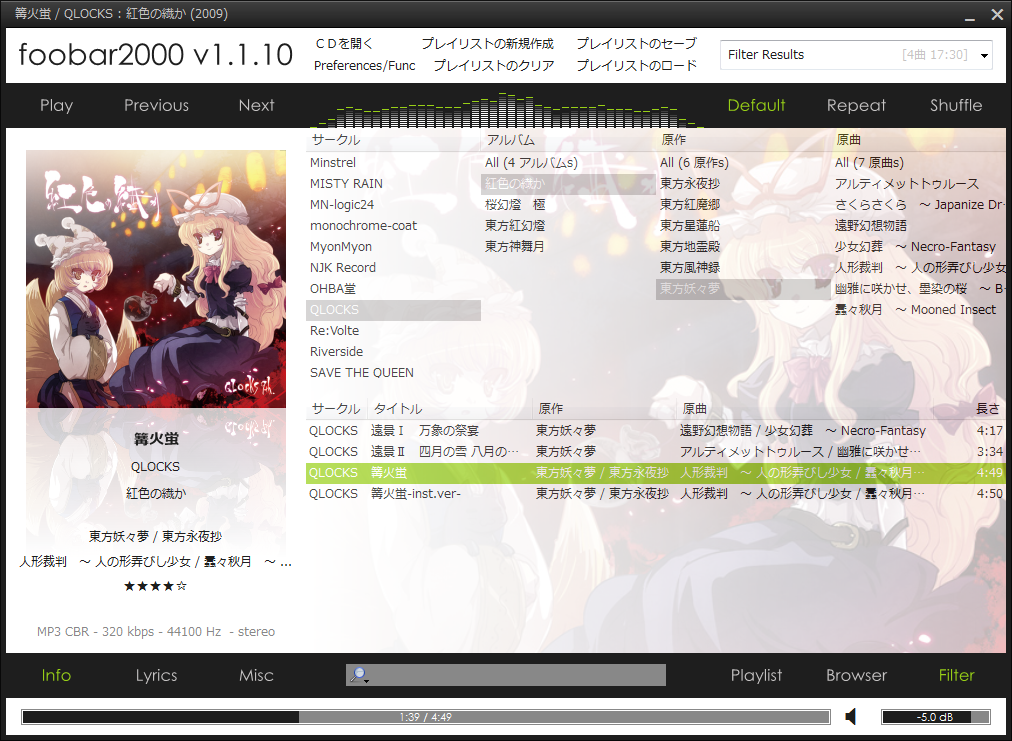Select track 篝火蛍-inst.ver-
Screen dimensions: 1012x741
coord(654,493)
